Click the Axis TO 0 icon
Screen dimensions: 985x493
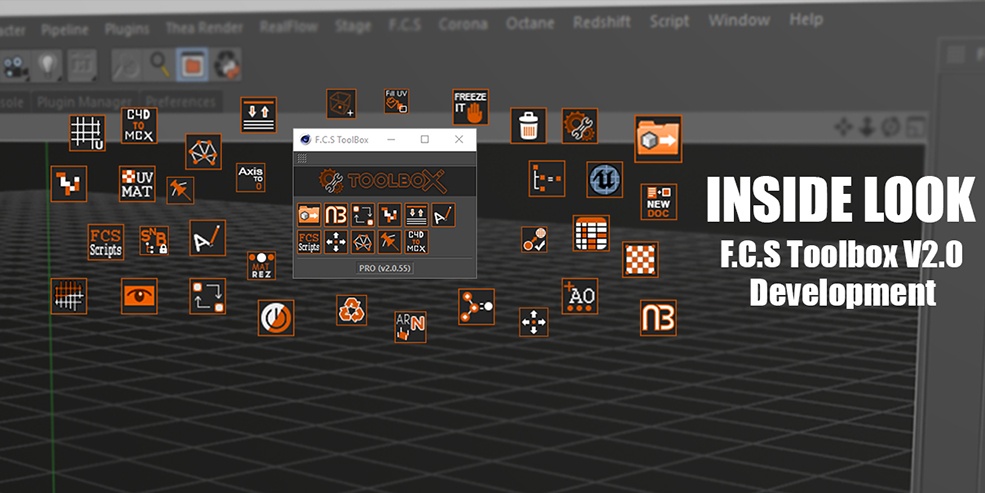pyautogui.click(x=251, y=178)
